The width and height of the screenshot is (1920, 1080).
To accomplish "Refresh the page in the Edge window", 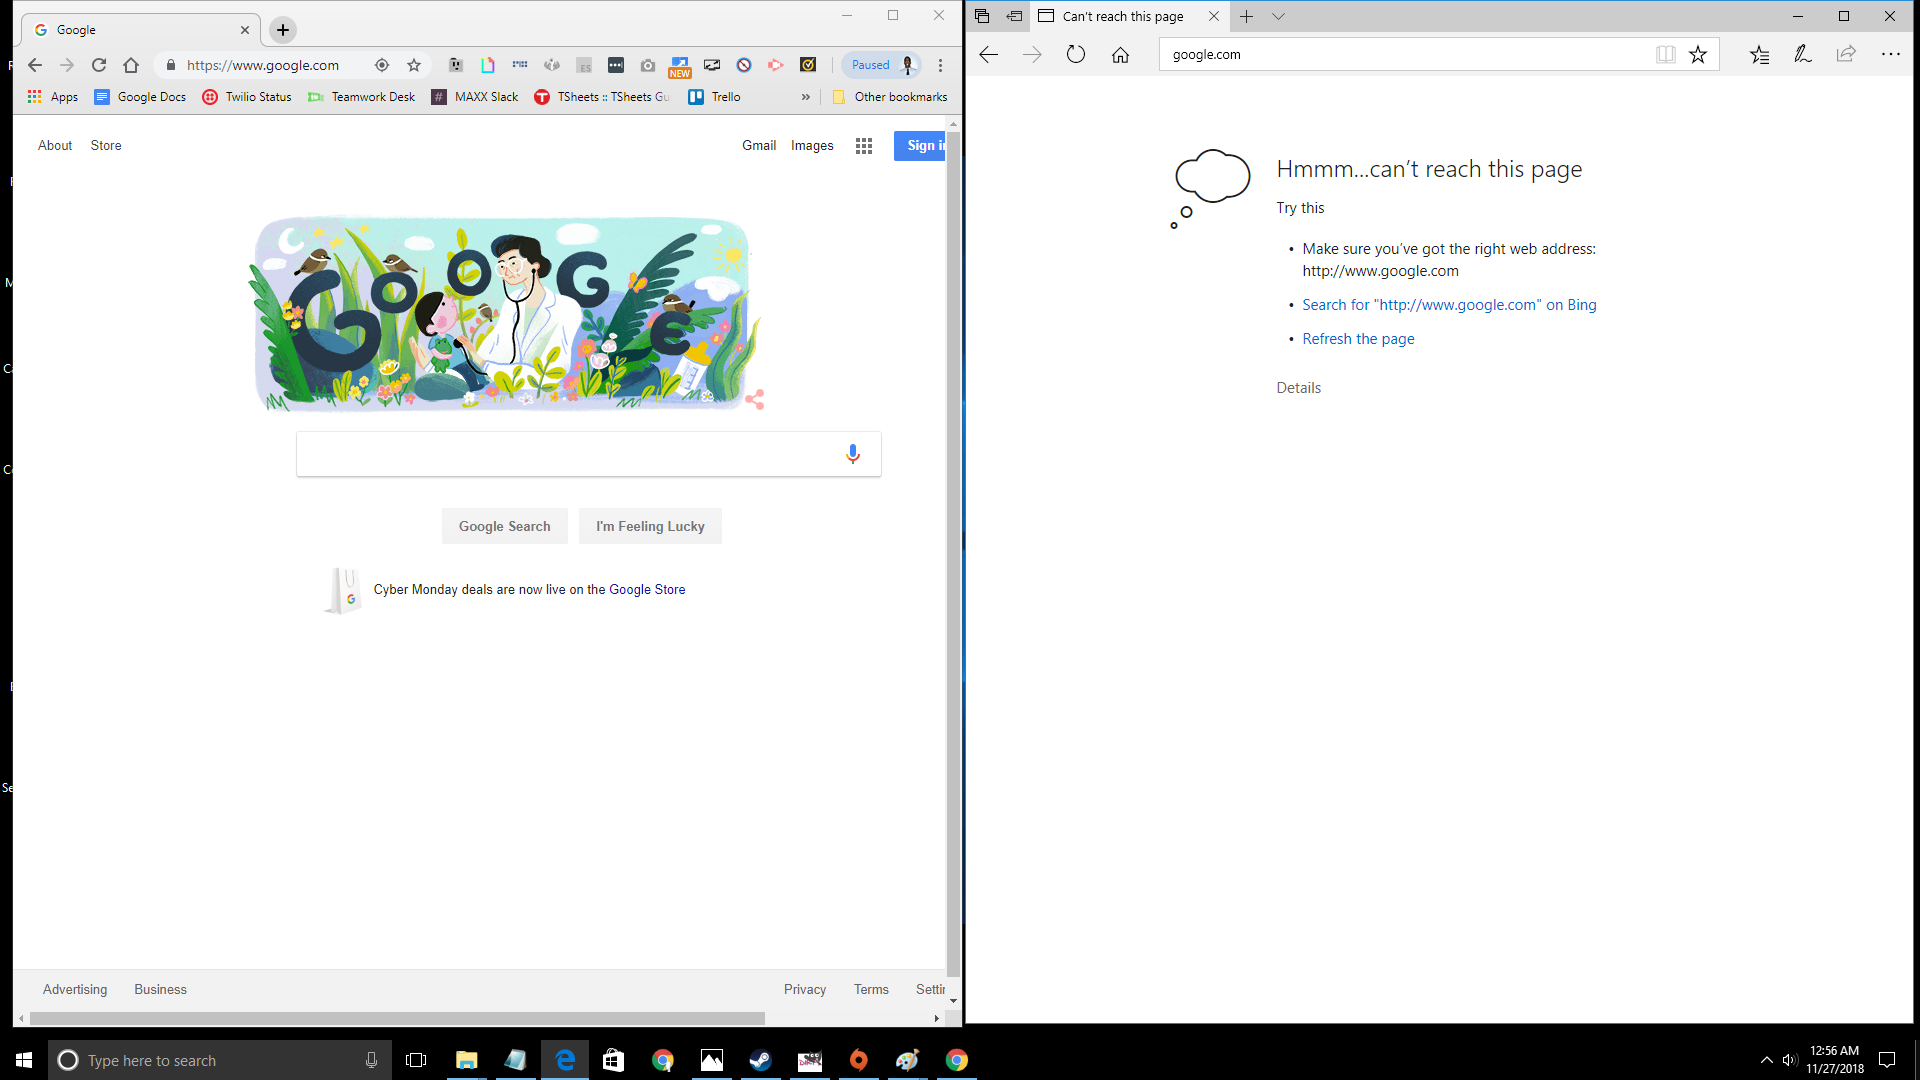I will [1076, 54].
